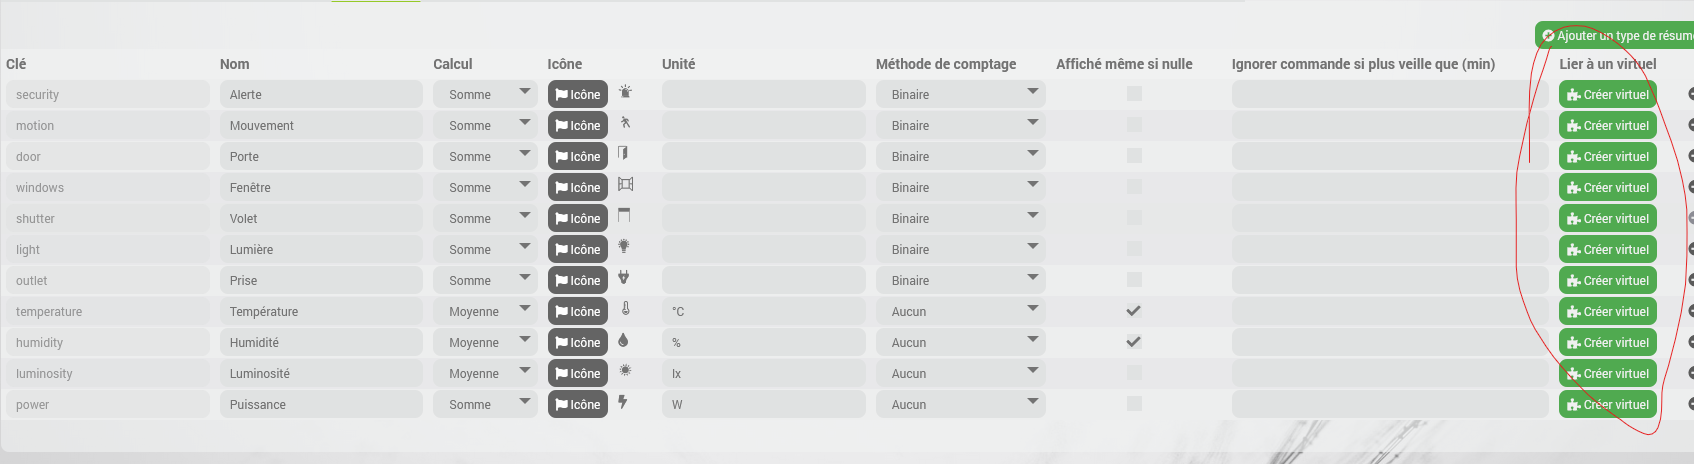Open the Méthode de comptage dropdown for motion
Screen dimensions: 1694x464
click(x=961, y=125)
